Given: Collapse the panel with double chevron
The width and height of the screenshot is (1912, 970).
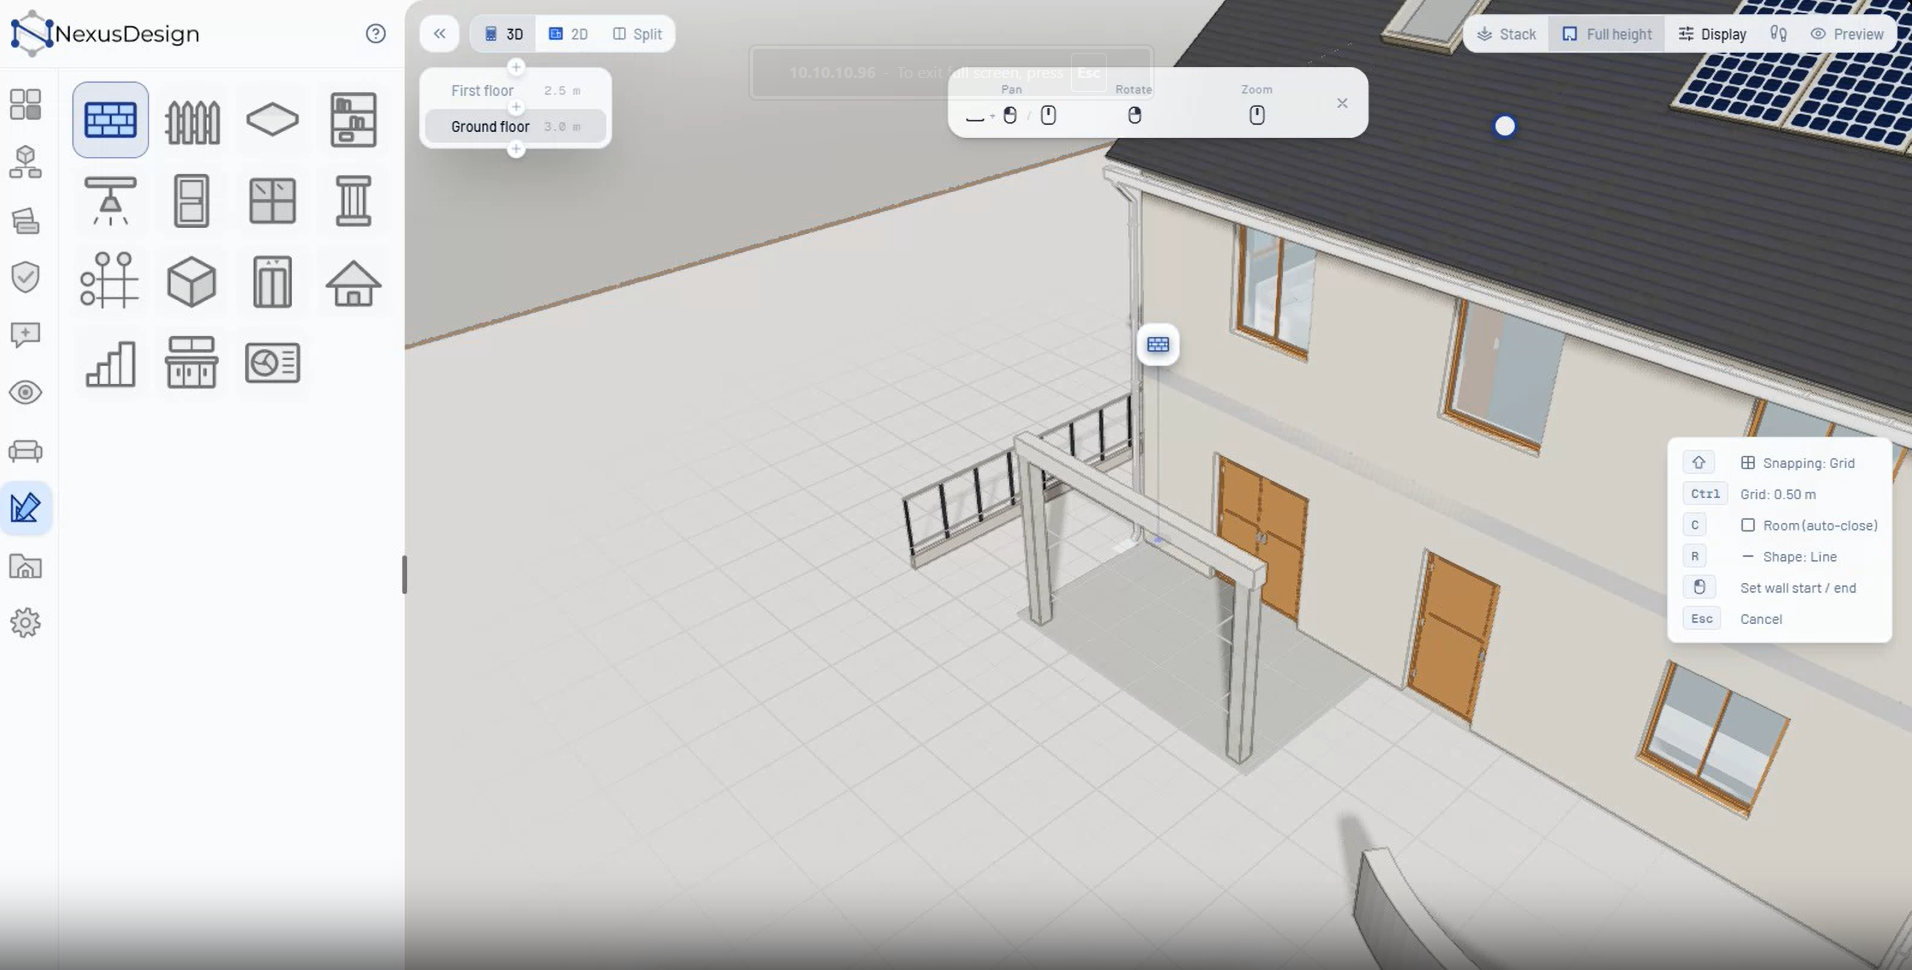Looking at the screenshot, I should coord(440,34).
